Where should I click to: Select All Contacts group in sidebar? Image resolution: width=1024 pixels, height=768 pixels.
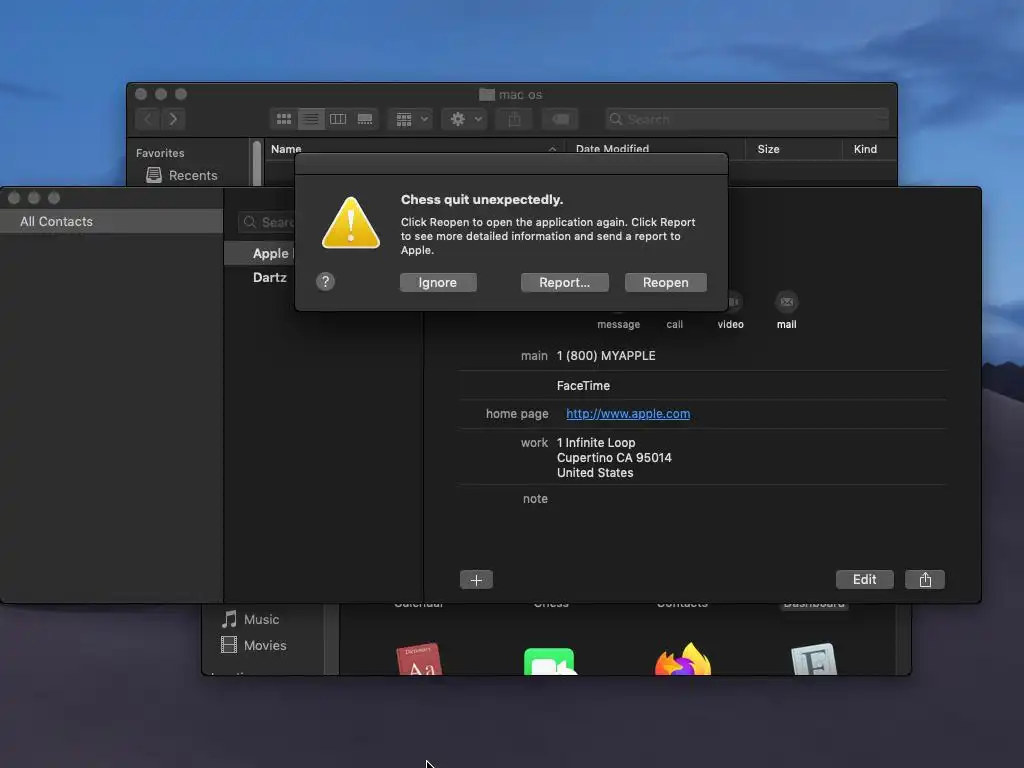pyautogui.click(x=111, y=221)
